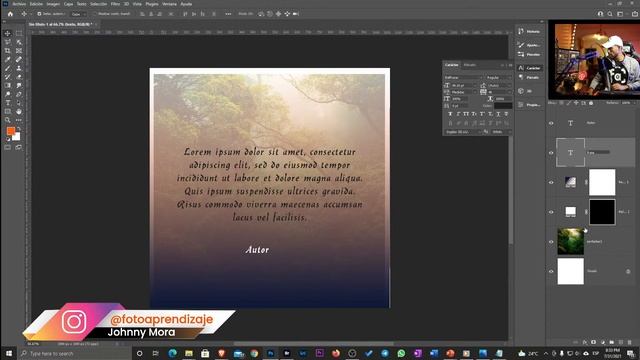Hide the Autor text layer
The height and width of the screenshot is (360, 640).
click(551, 123)
